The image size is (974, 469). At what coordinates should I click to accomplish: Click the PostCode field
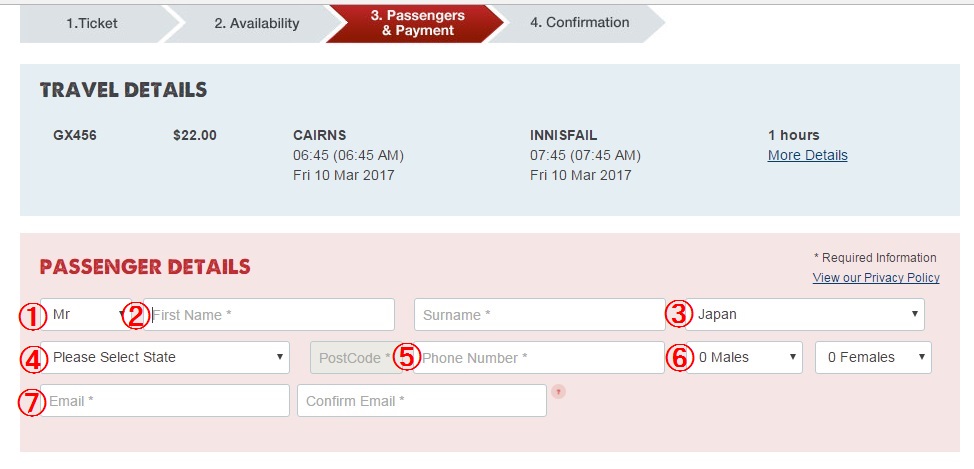pos(350,357)
